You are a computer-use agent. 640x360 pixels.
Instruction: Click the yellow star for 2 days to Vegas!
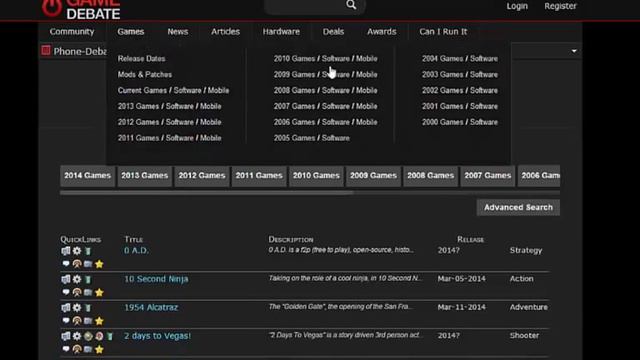[x=99, y=349]
